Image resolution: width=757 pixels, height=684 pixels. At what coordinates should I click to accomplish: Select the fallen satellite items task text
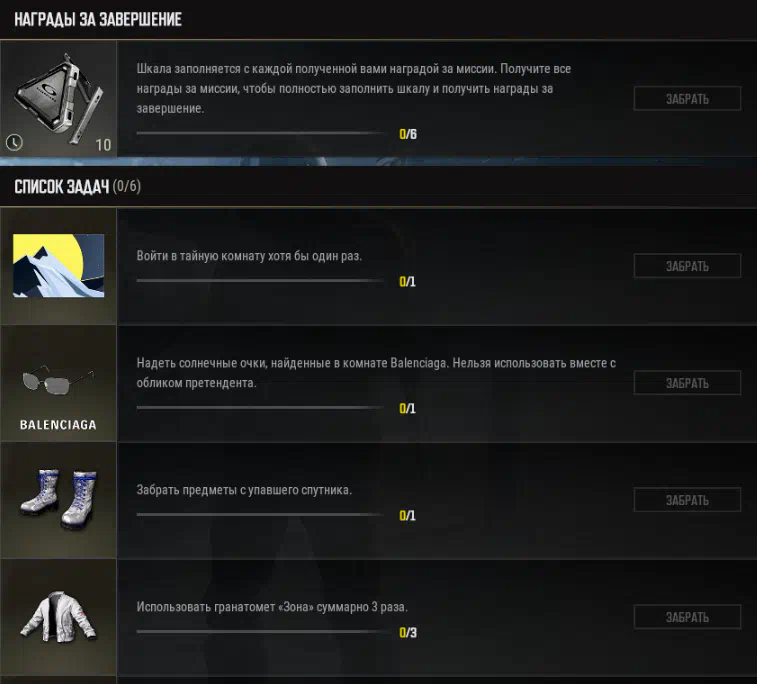[x=244, y=490]
